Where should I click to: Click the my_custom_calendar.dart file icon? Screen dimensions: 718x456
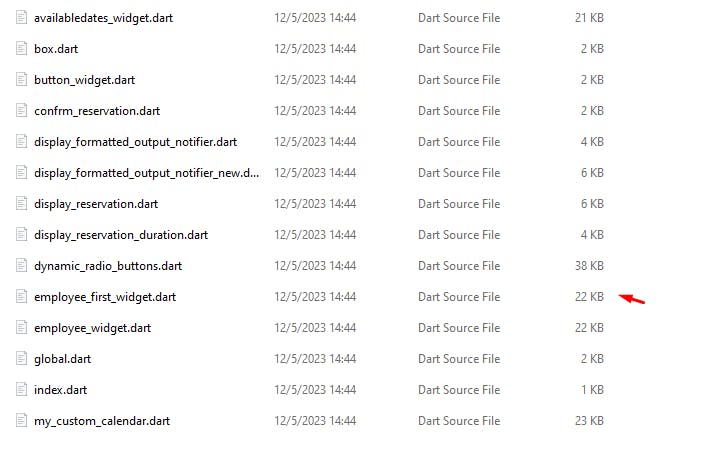point(22,421)
